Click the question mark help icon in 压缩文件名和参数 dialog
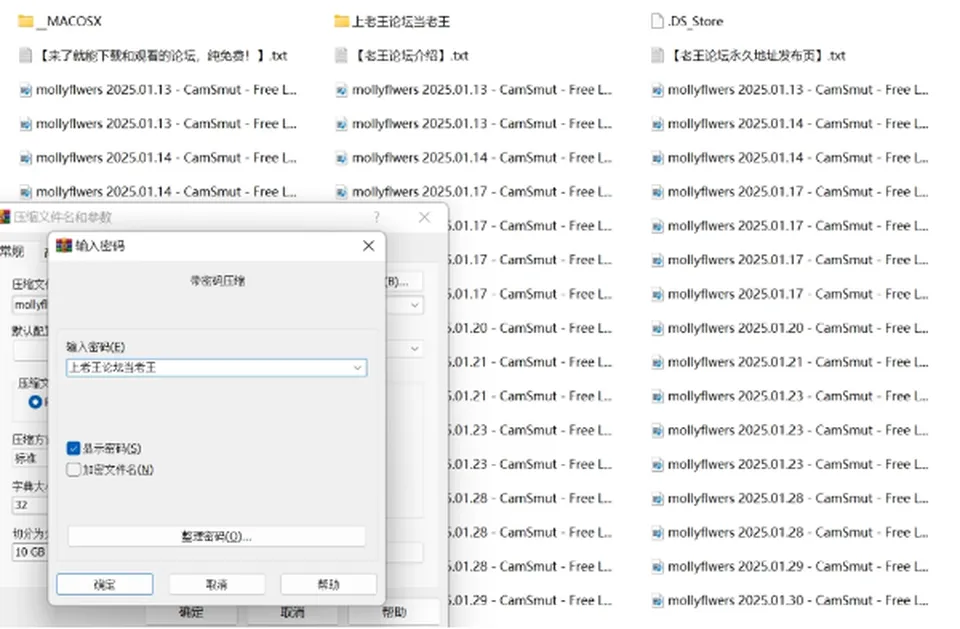 tap(377, 217)
